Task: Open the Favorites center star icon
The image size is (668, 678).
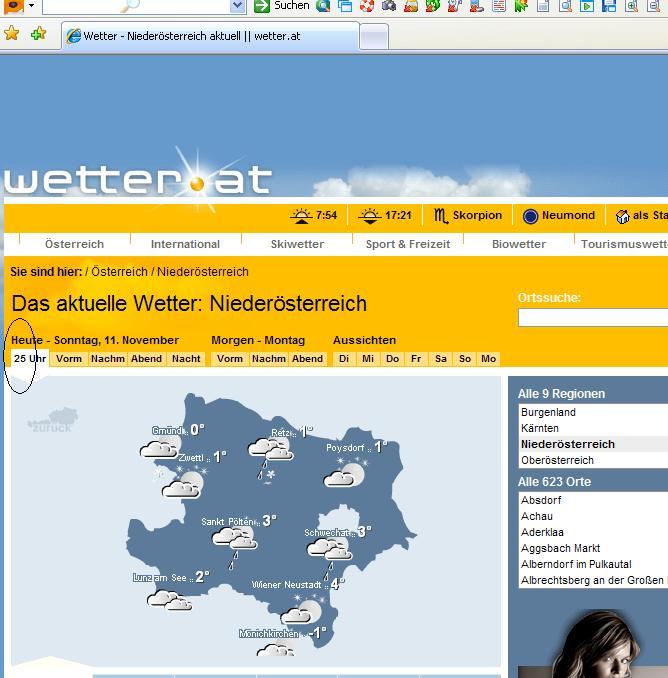Action: coord(12,33)
